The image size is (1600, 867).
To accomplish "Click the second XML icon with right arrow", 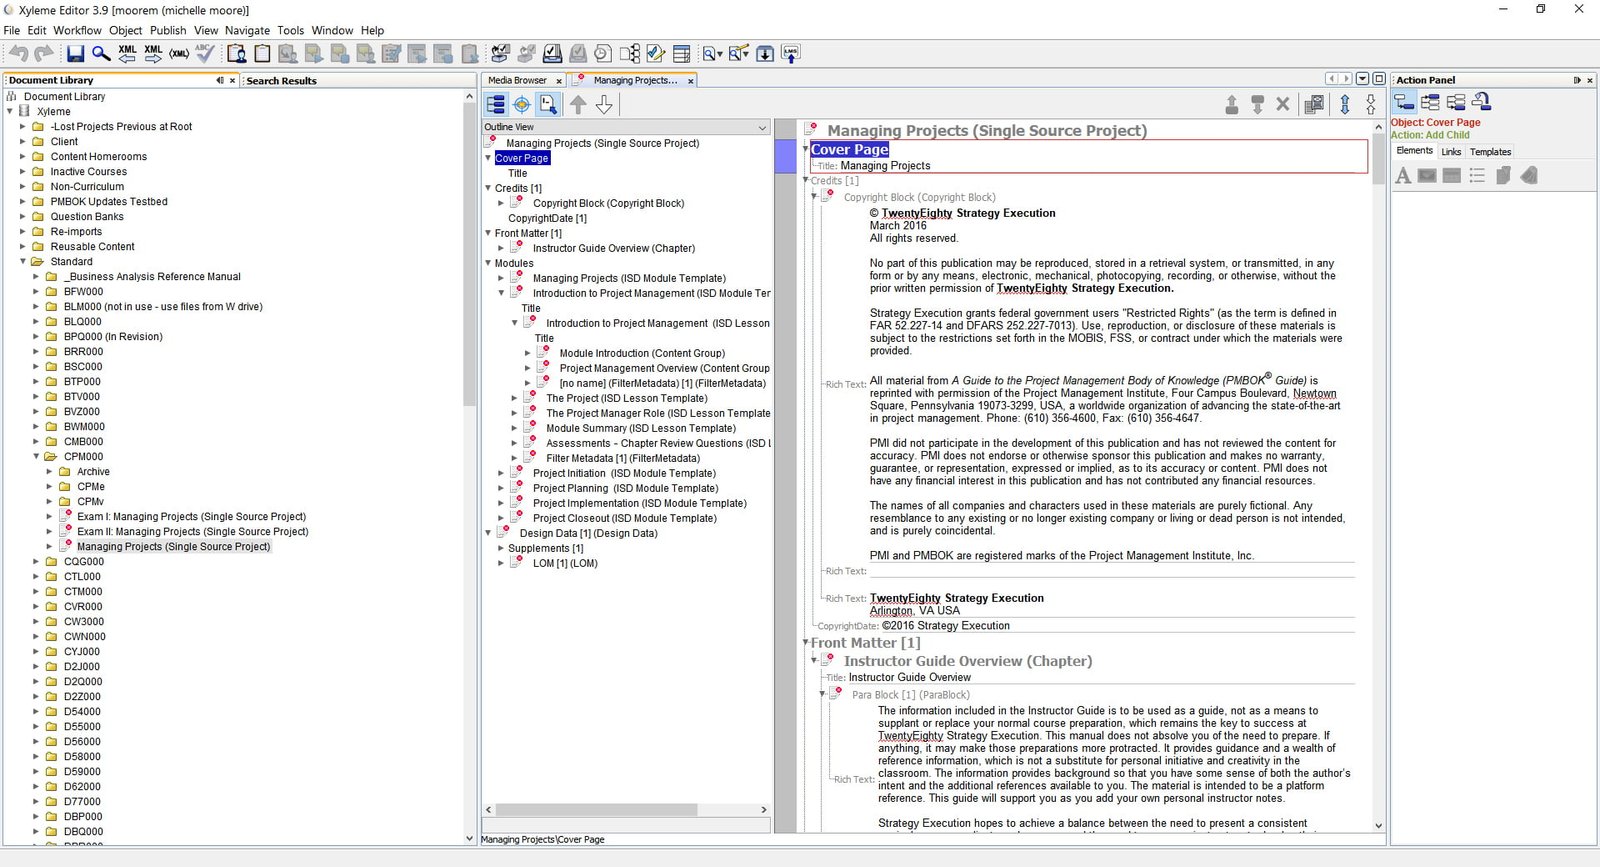I will tap(153, 54).
